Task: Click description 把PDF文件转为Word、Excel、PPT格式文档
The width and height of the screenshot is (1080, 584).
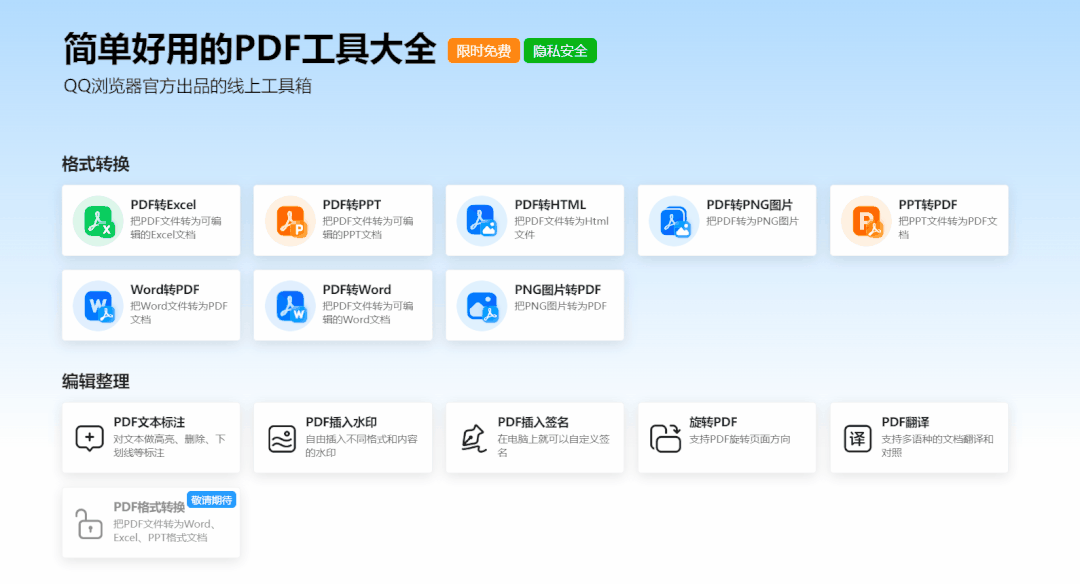Action: tap(165, 530)
